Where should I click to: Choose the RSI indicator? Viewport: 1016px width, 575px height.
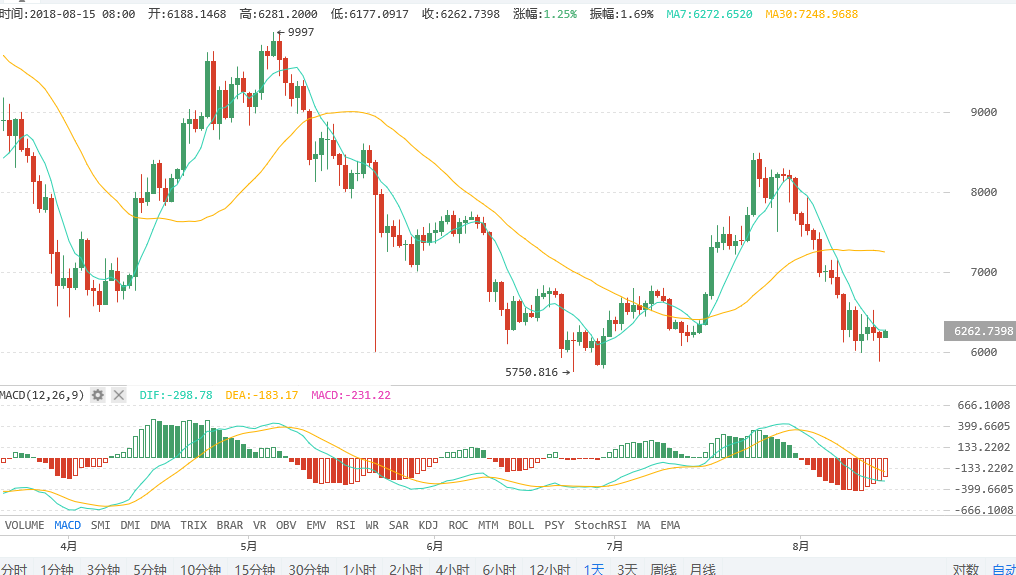coord(345,525)
